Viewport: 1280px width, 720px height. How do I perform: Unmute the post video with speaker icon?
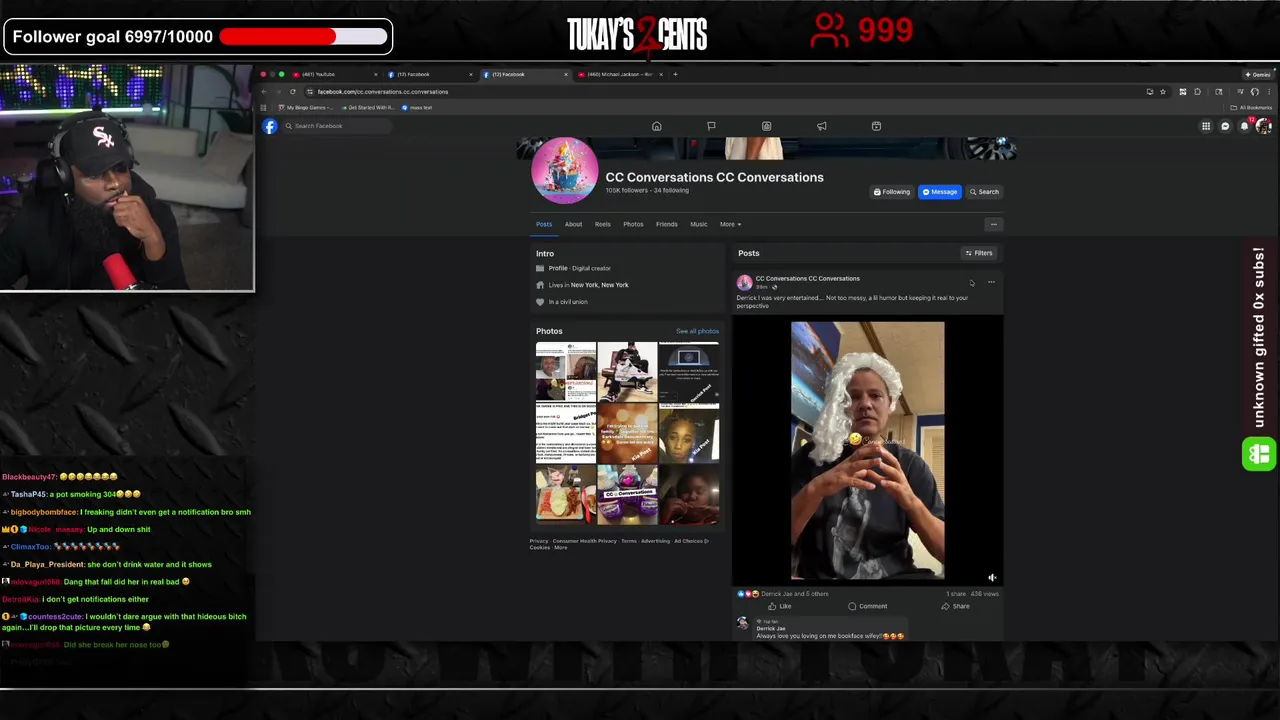pyautogui.click(x=992, y=578)
